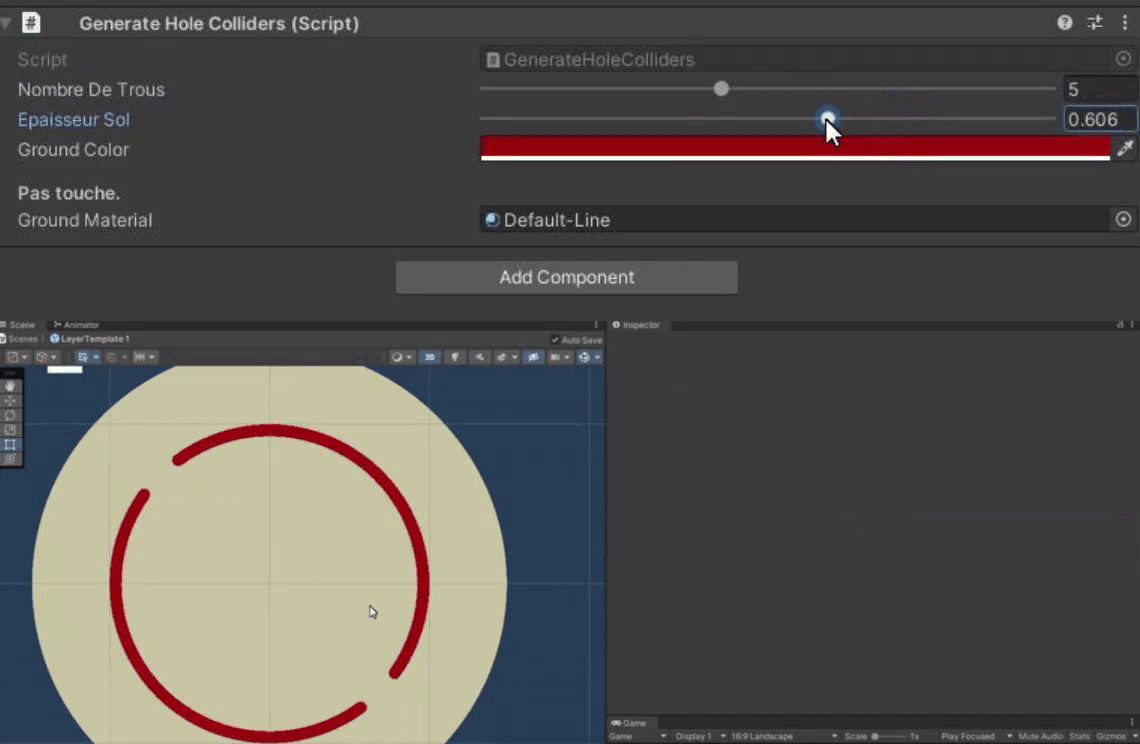Toggle the Auto Save checkbox
Viewport: 1140px width, 744px height.
[555, 340]
